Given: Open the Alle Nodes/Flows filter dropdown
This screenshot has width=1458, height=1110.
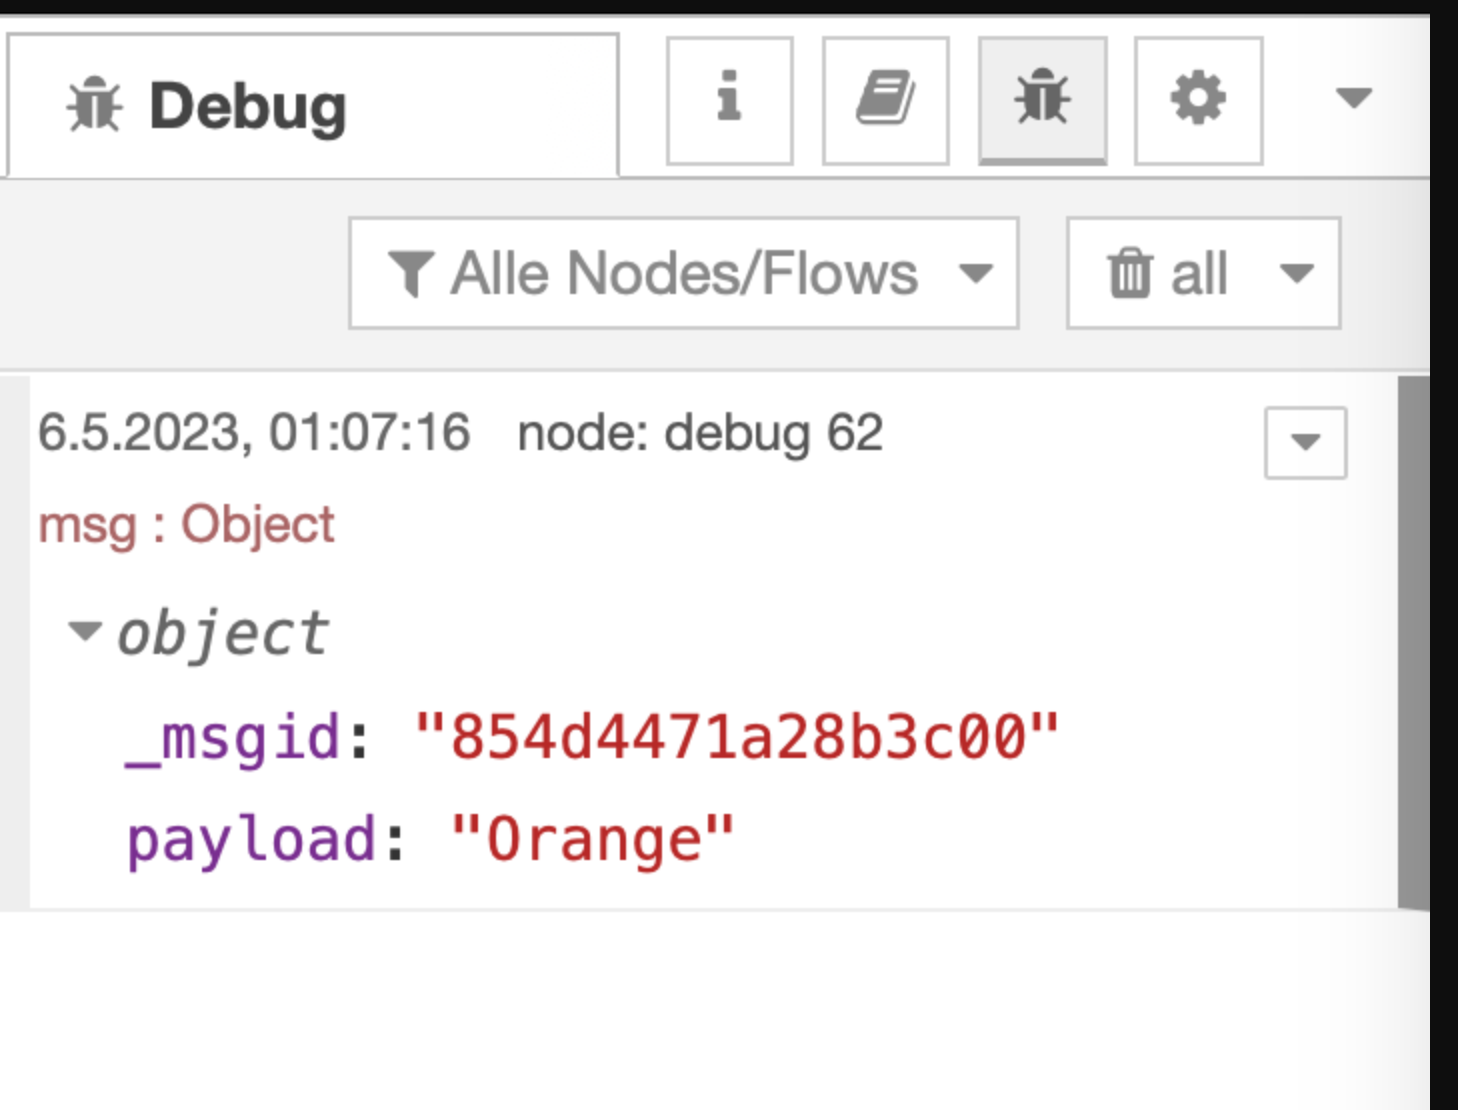Looking at the screenshot, I should [x=684, y=273].
